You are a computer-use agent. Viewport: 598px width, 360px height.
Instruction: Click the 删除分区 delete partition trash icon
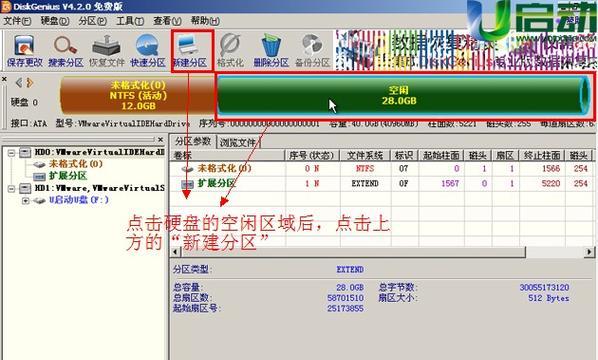(271, 50)
